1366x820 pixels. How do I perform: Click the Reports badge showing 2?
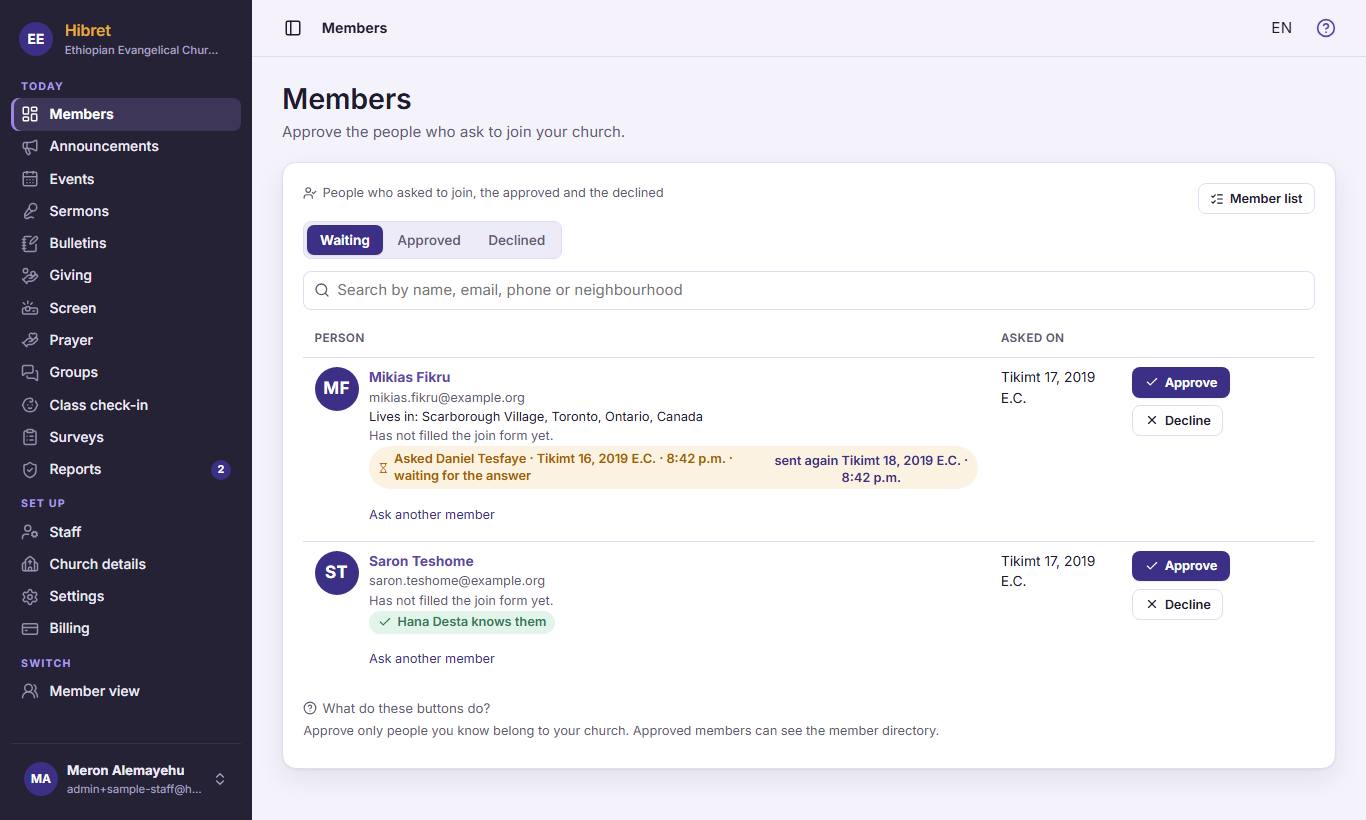(221, 469)
